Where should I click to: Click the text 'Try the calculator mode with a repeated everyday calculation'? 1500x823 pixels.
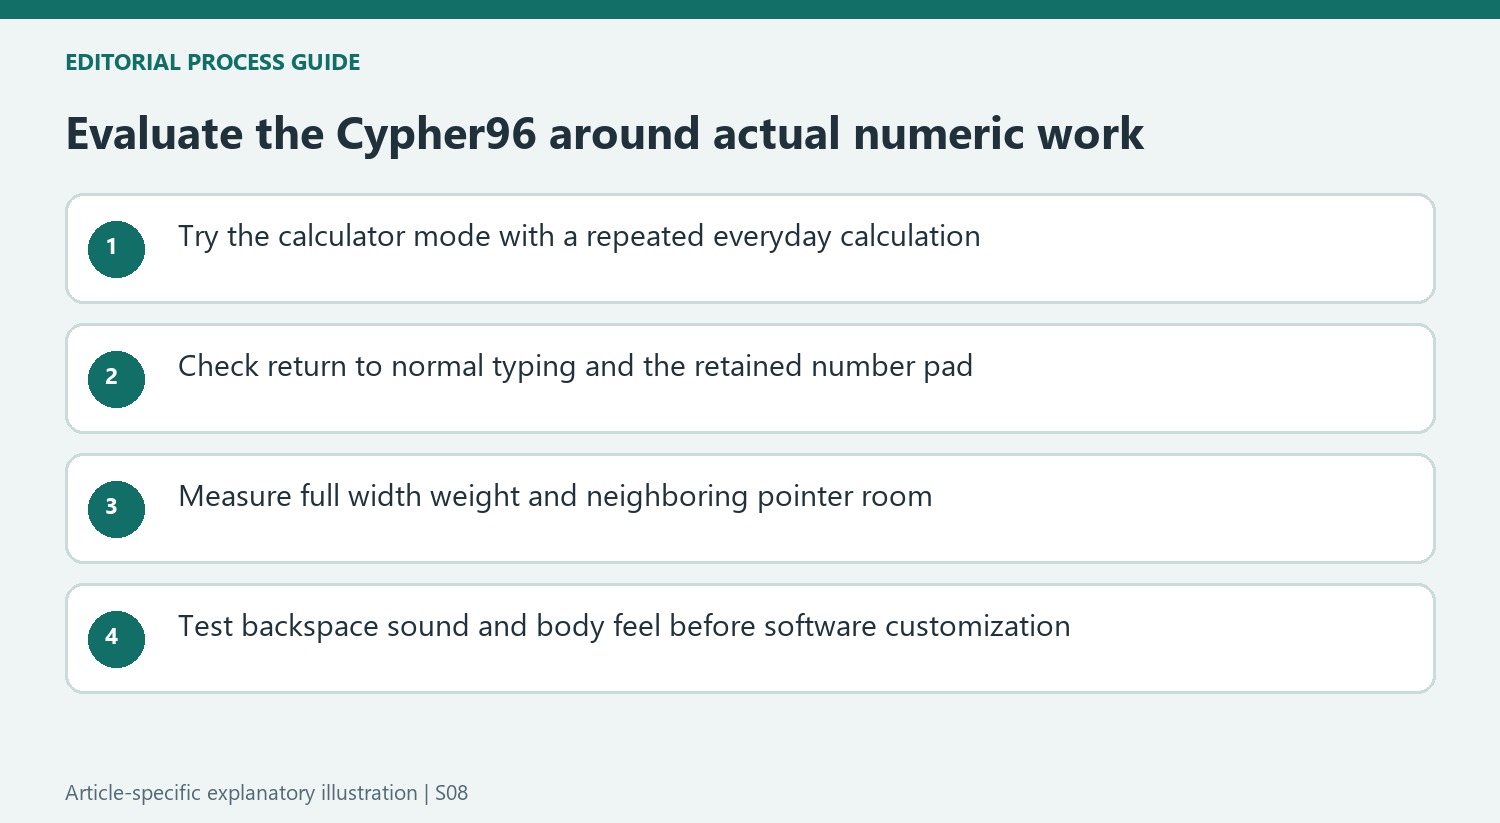click(x=579, y=237)
